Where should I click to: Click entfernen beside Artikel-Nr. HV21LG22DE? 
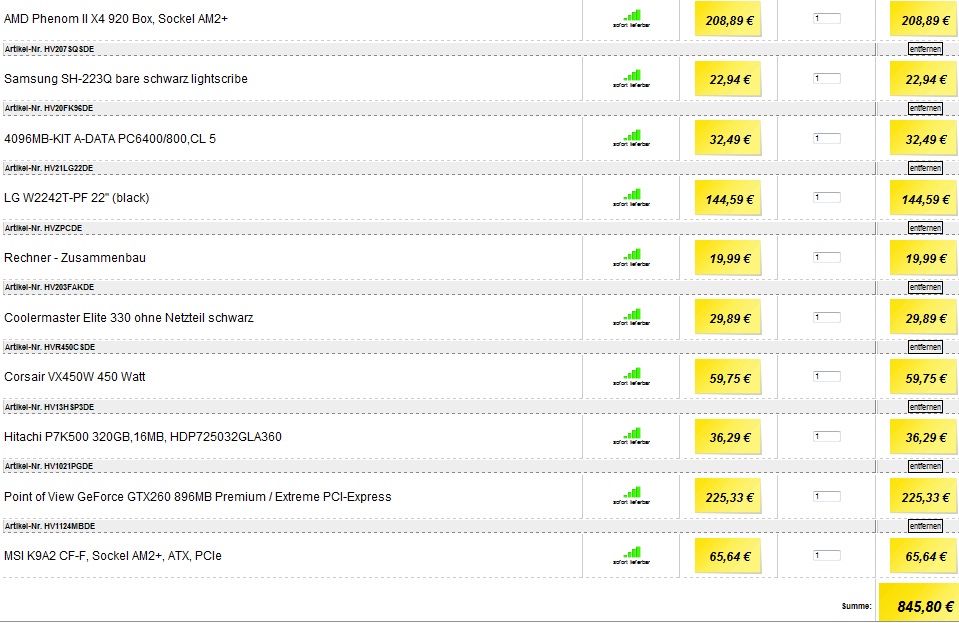[x=925, y=168]
